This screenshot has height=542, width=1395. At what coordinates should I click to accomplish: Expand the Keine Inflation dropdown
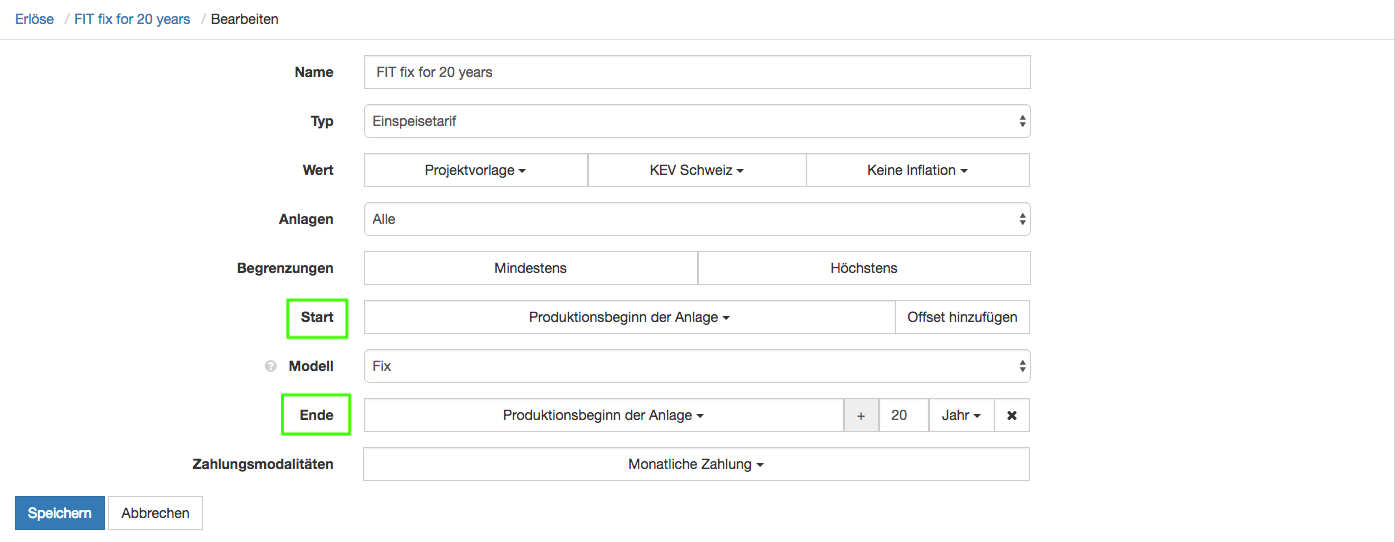click(x=917, y=170)
